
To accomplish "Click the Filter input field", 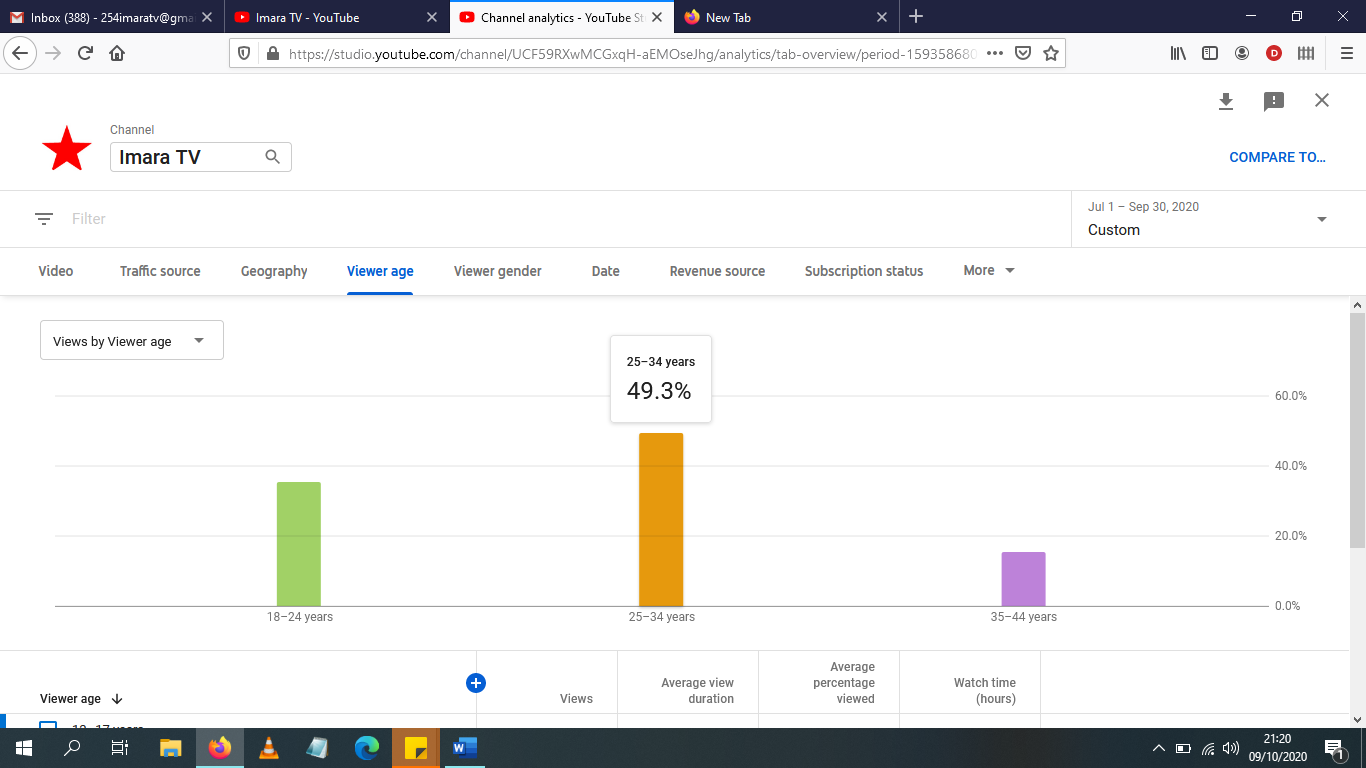I will coord(560,219).
